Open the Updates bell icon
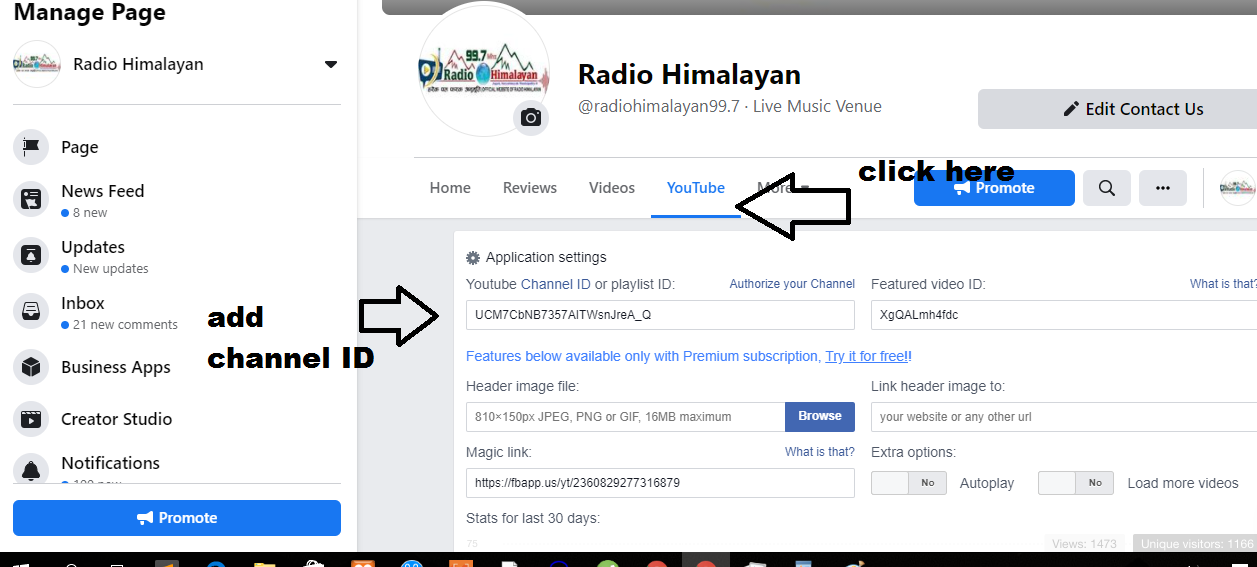This screenshot has width=1257, height=567. tap(31, 255)
